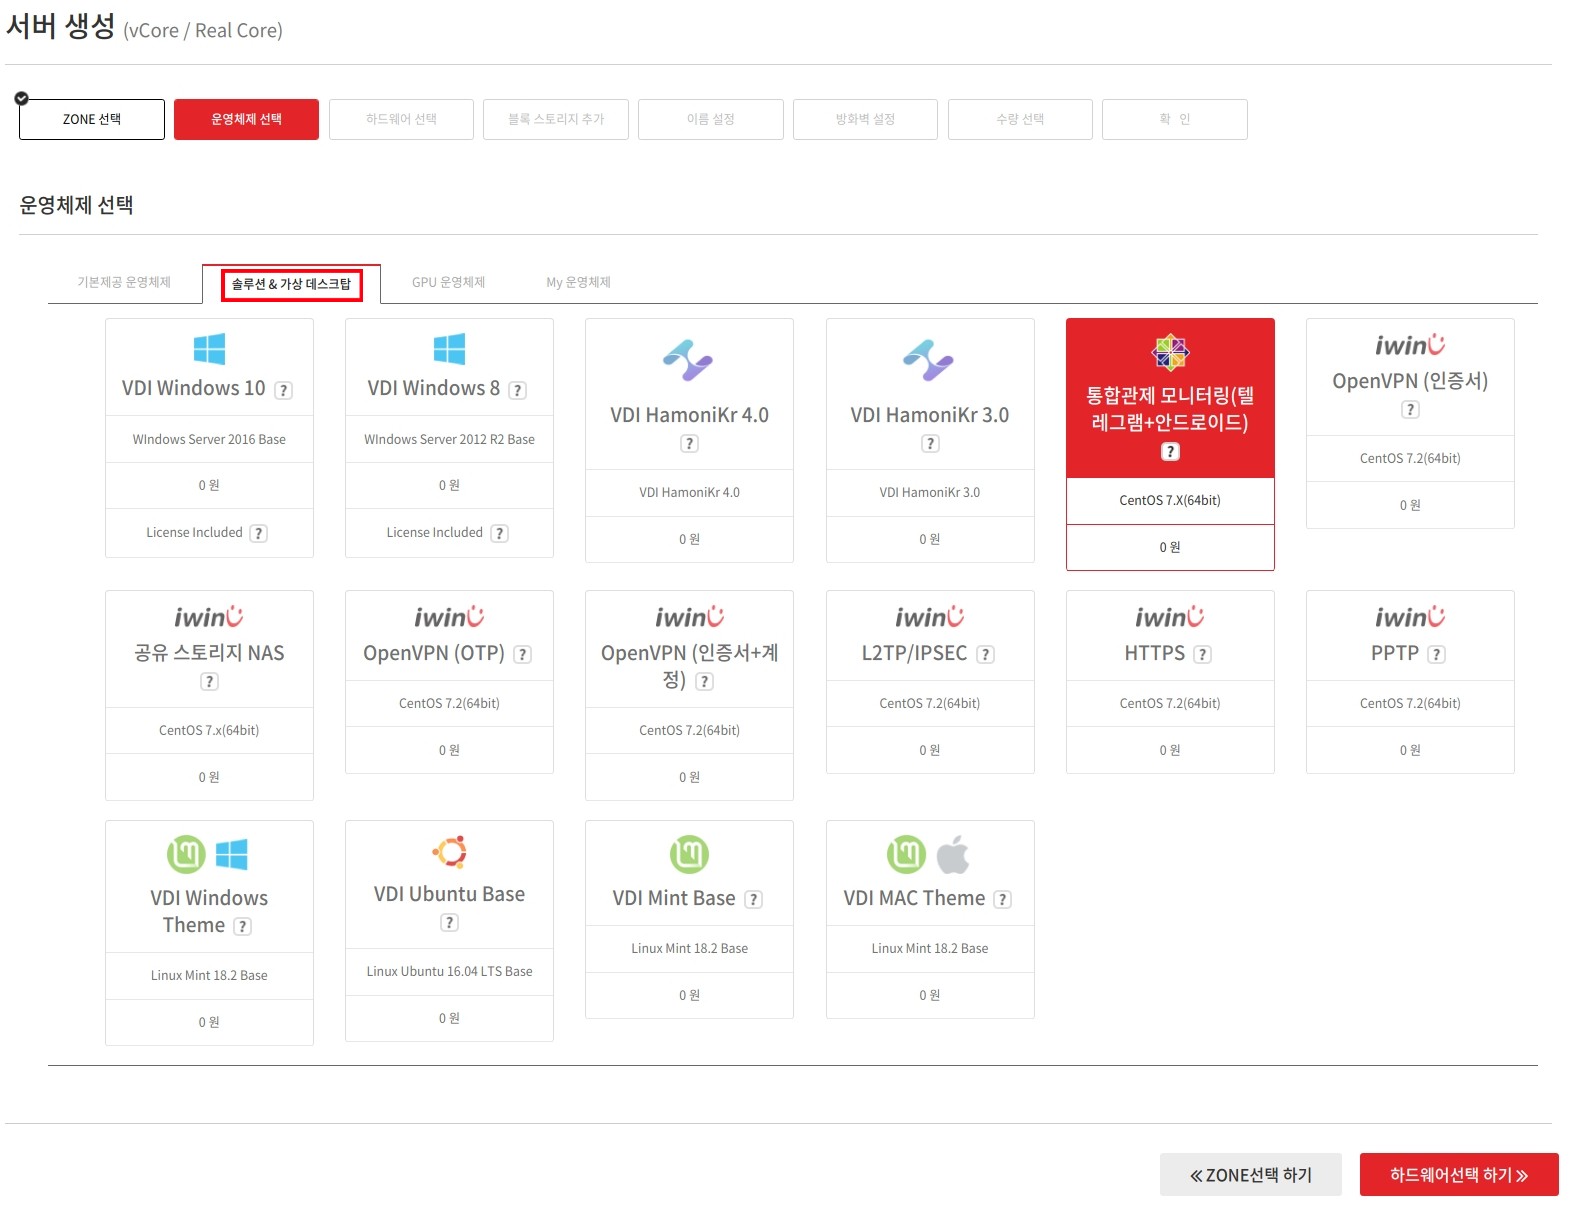Screen dimensions: 1590x1208
Task: Select VDI Windows 8 title
Action: (433, 388)
